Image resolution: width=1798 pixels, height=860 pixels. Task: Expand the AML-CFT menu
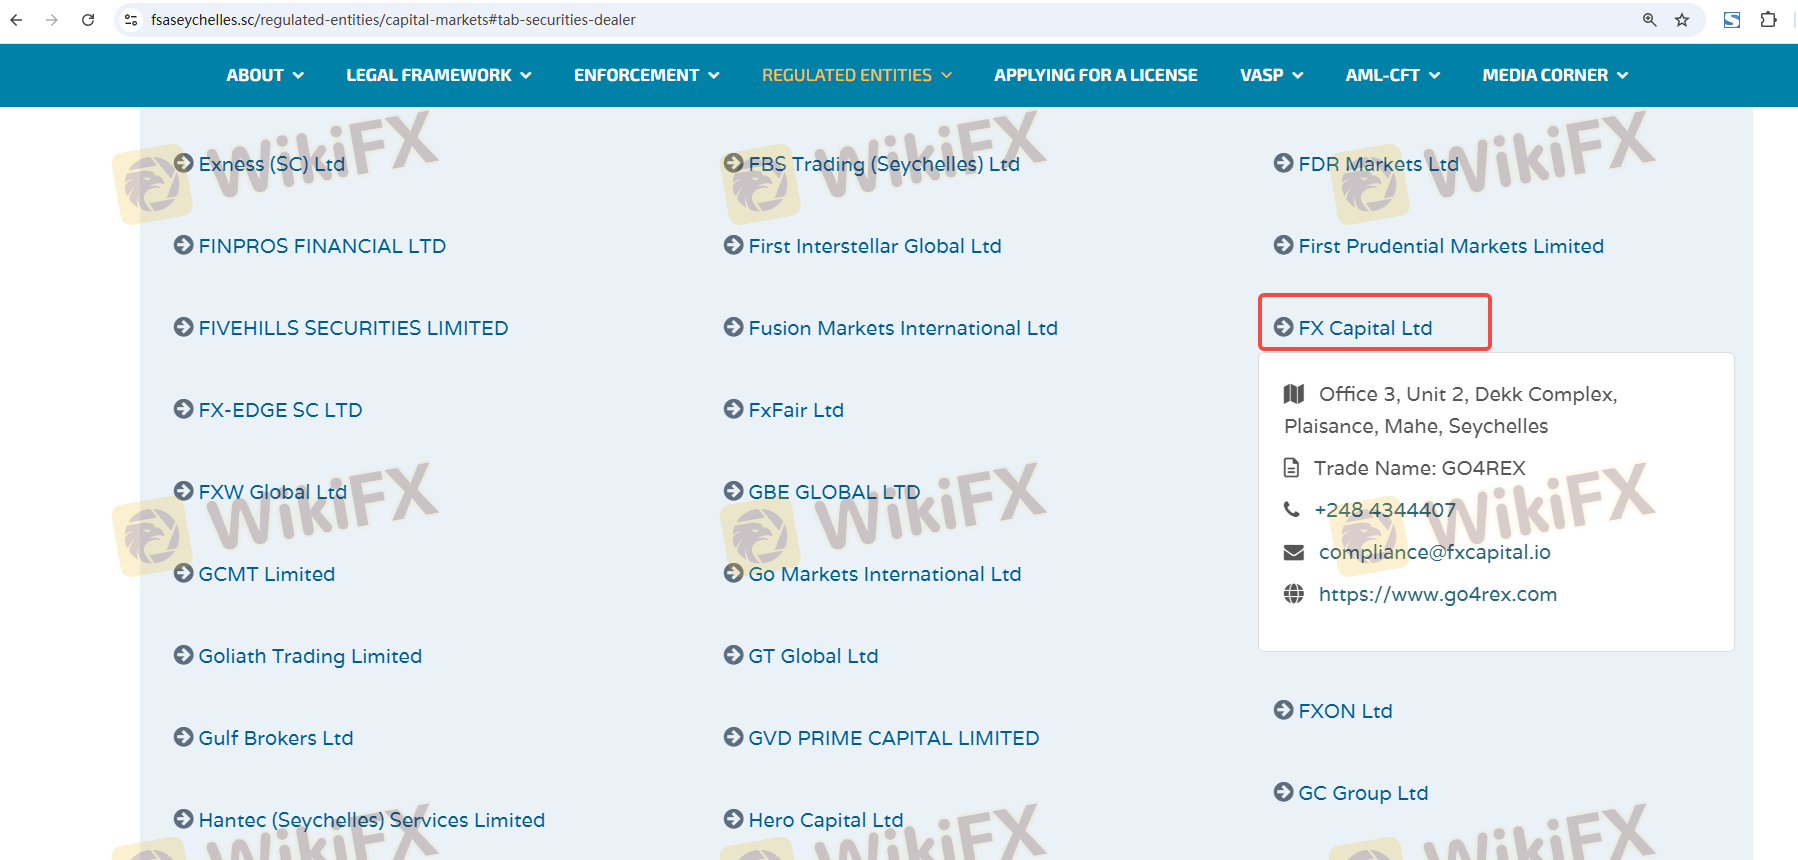click(1393, 75)
